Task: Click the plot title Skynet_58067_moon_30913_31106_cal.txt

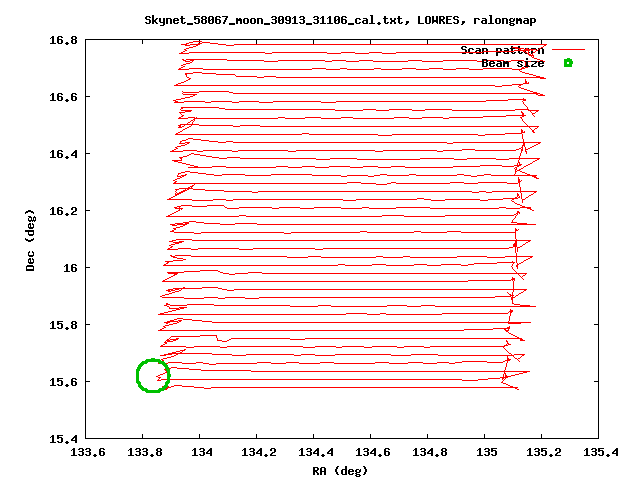Action: [x=278, y=20]
